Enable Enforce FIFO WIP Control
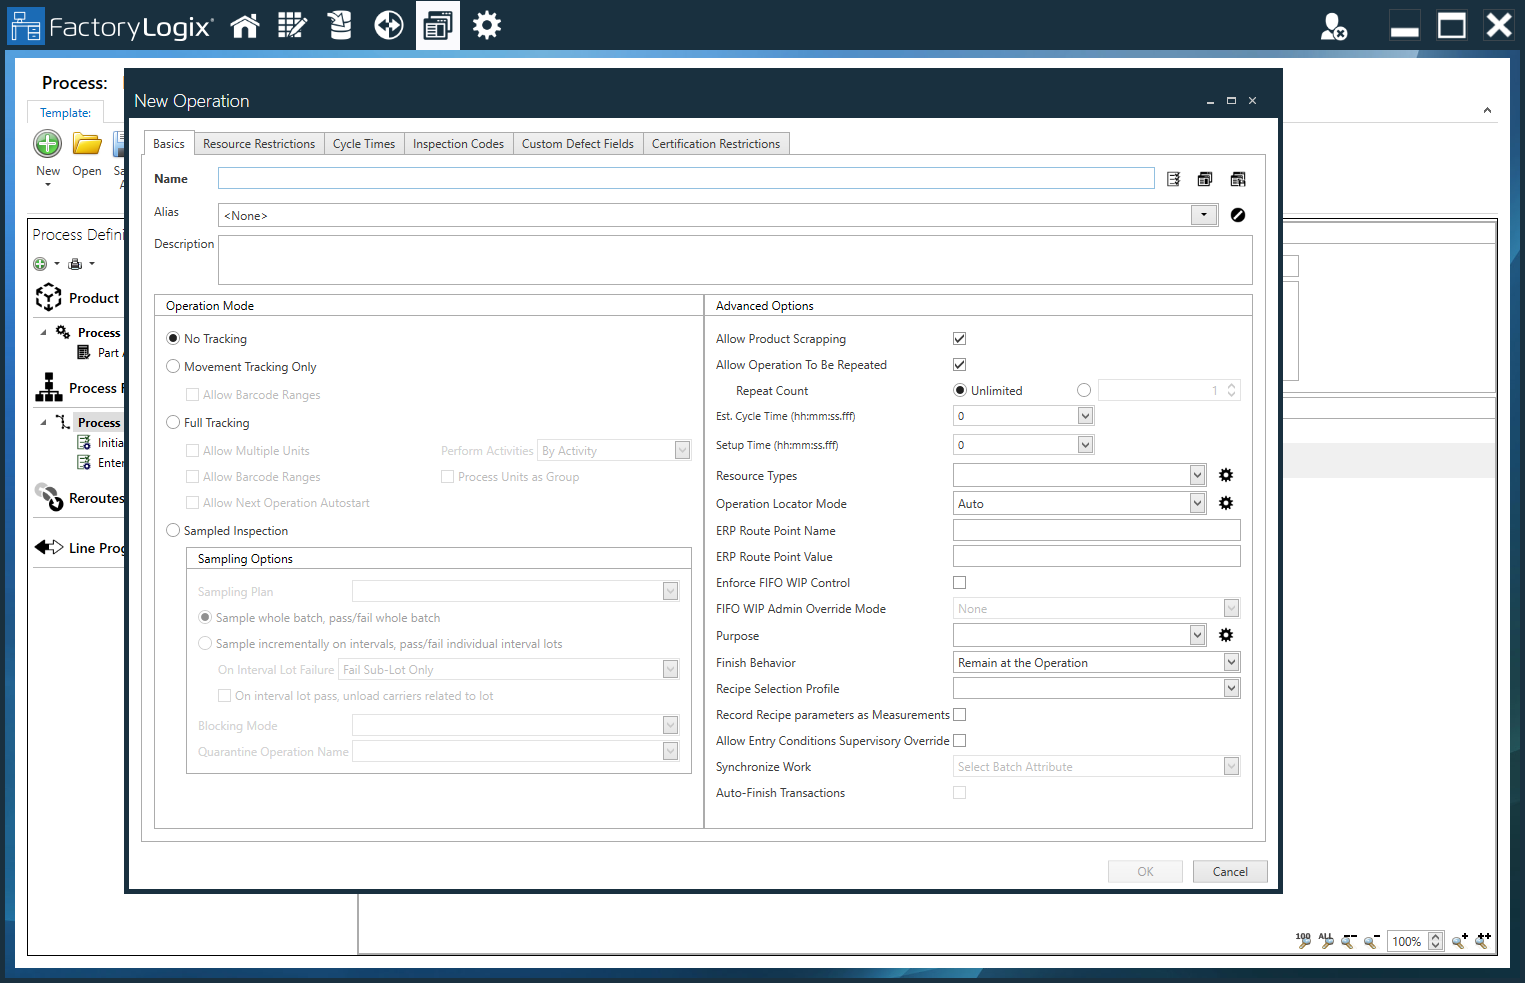 coord(959,582)
